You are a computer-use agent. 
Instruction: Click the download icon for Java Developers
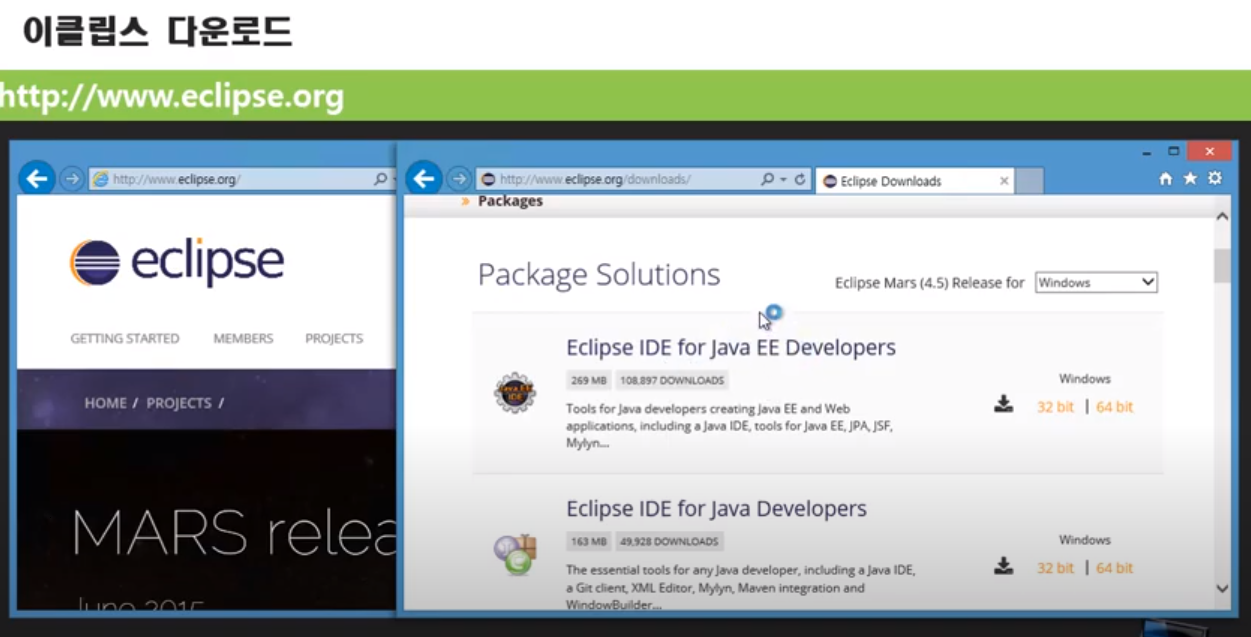(x=1003, y=566)
